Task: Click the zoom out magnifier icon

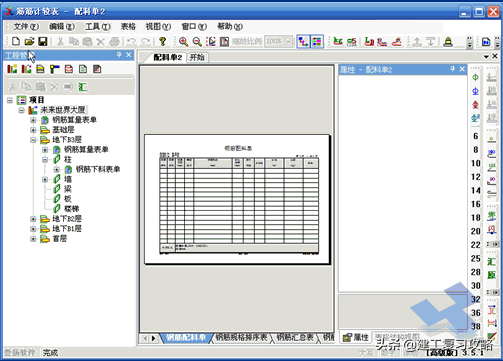Action: 197,41
